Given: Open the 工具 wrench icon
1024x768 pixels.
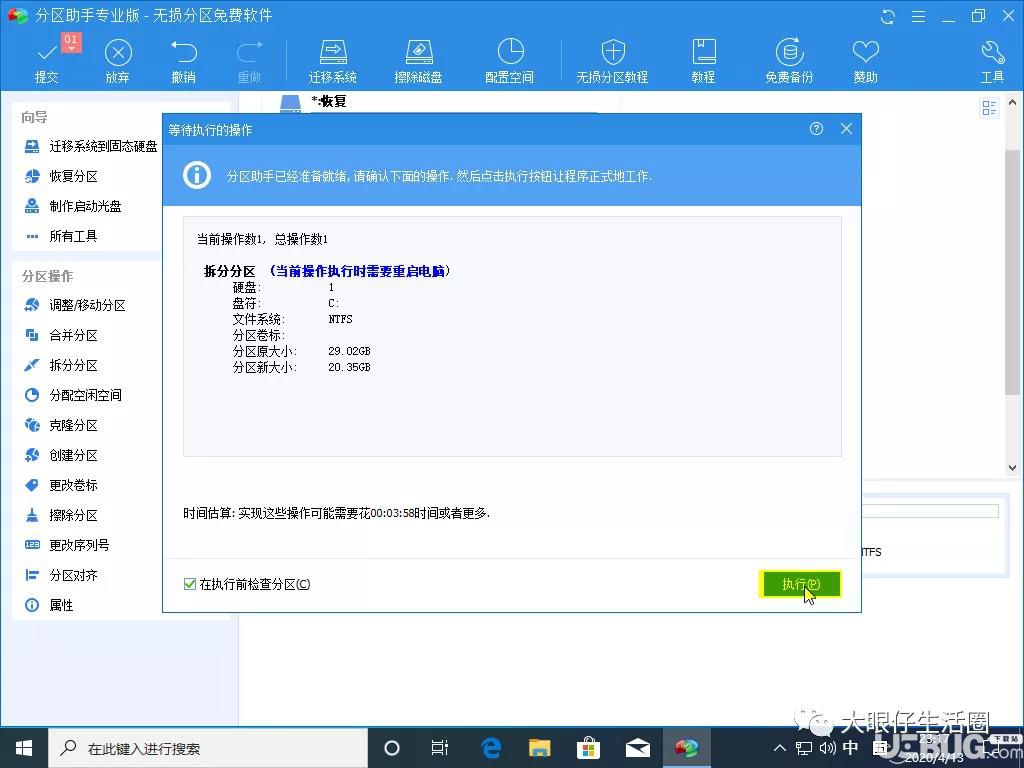Looking at the screenshot, I should tap(992, 60).
